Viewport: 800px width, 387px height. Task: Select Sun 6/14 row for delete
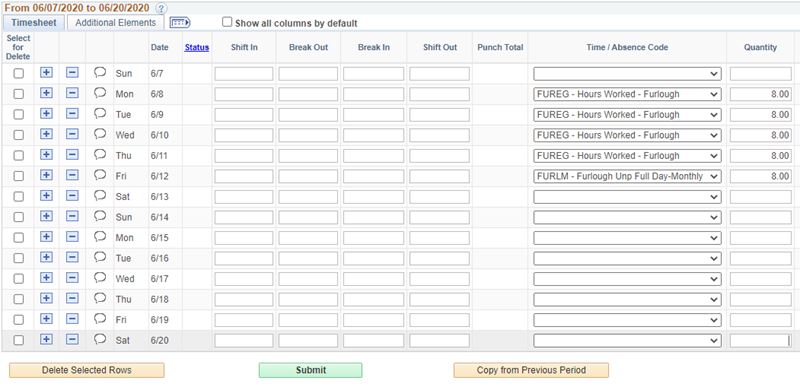[18, 217]
